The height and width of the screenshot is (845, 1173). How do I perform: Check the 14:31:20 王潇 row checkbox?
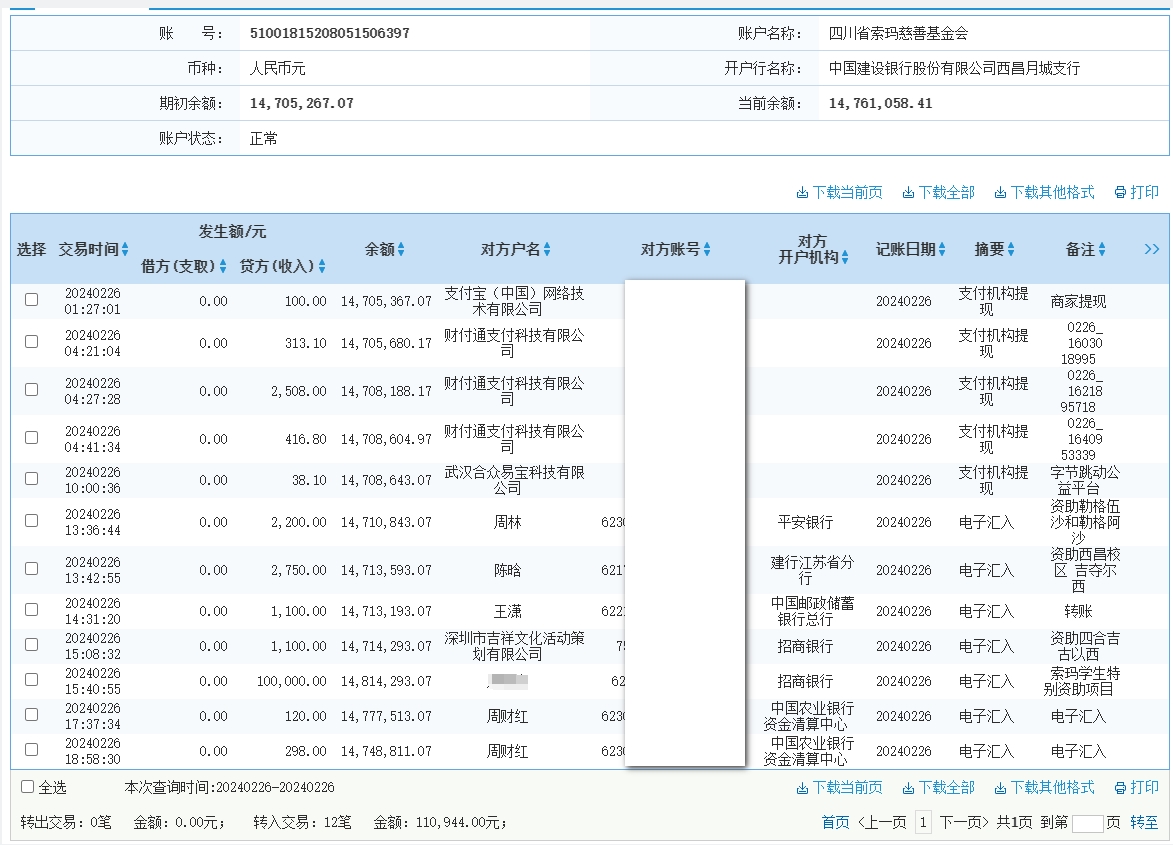[31, 609]
